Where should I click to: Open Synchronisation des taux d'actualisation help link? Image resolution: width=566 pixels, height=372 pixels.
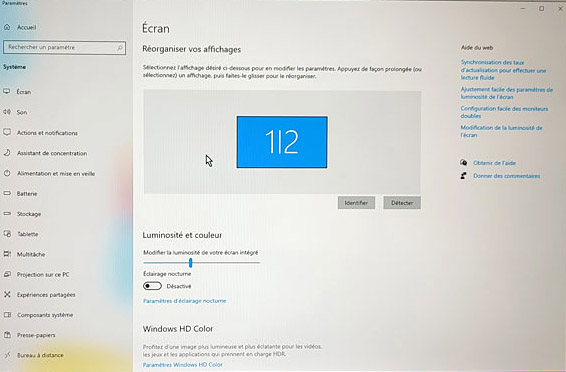tap(503, 70)
